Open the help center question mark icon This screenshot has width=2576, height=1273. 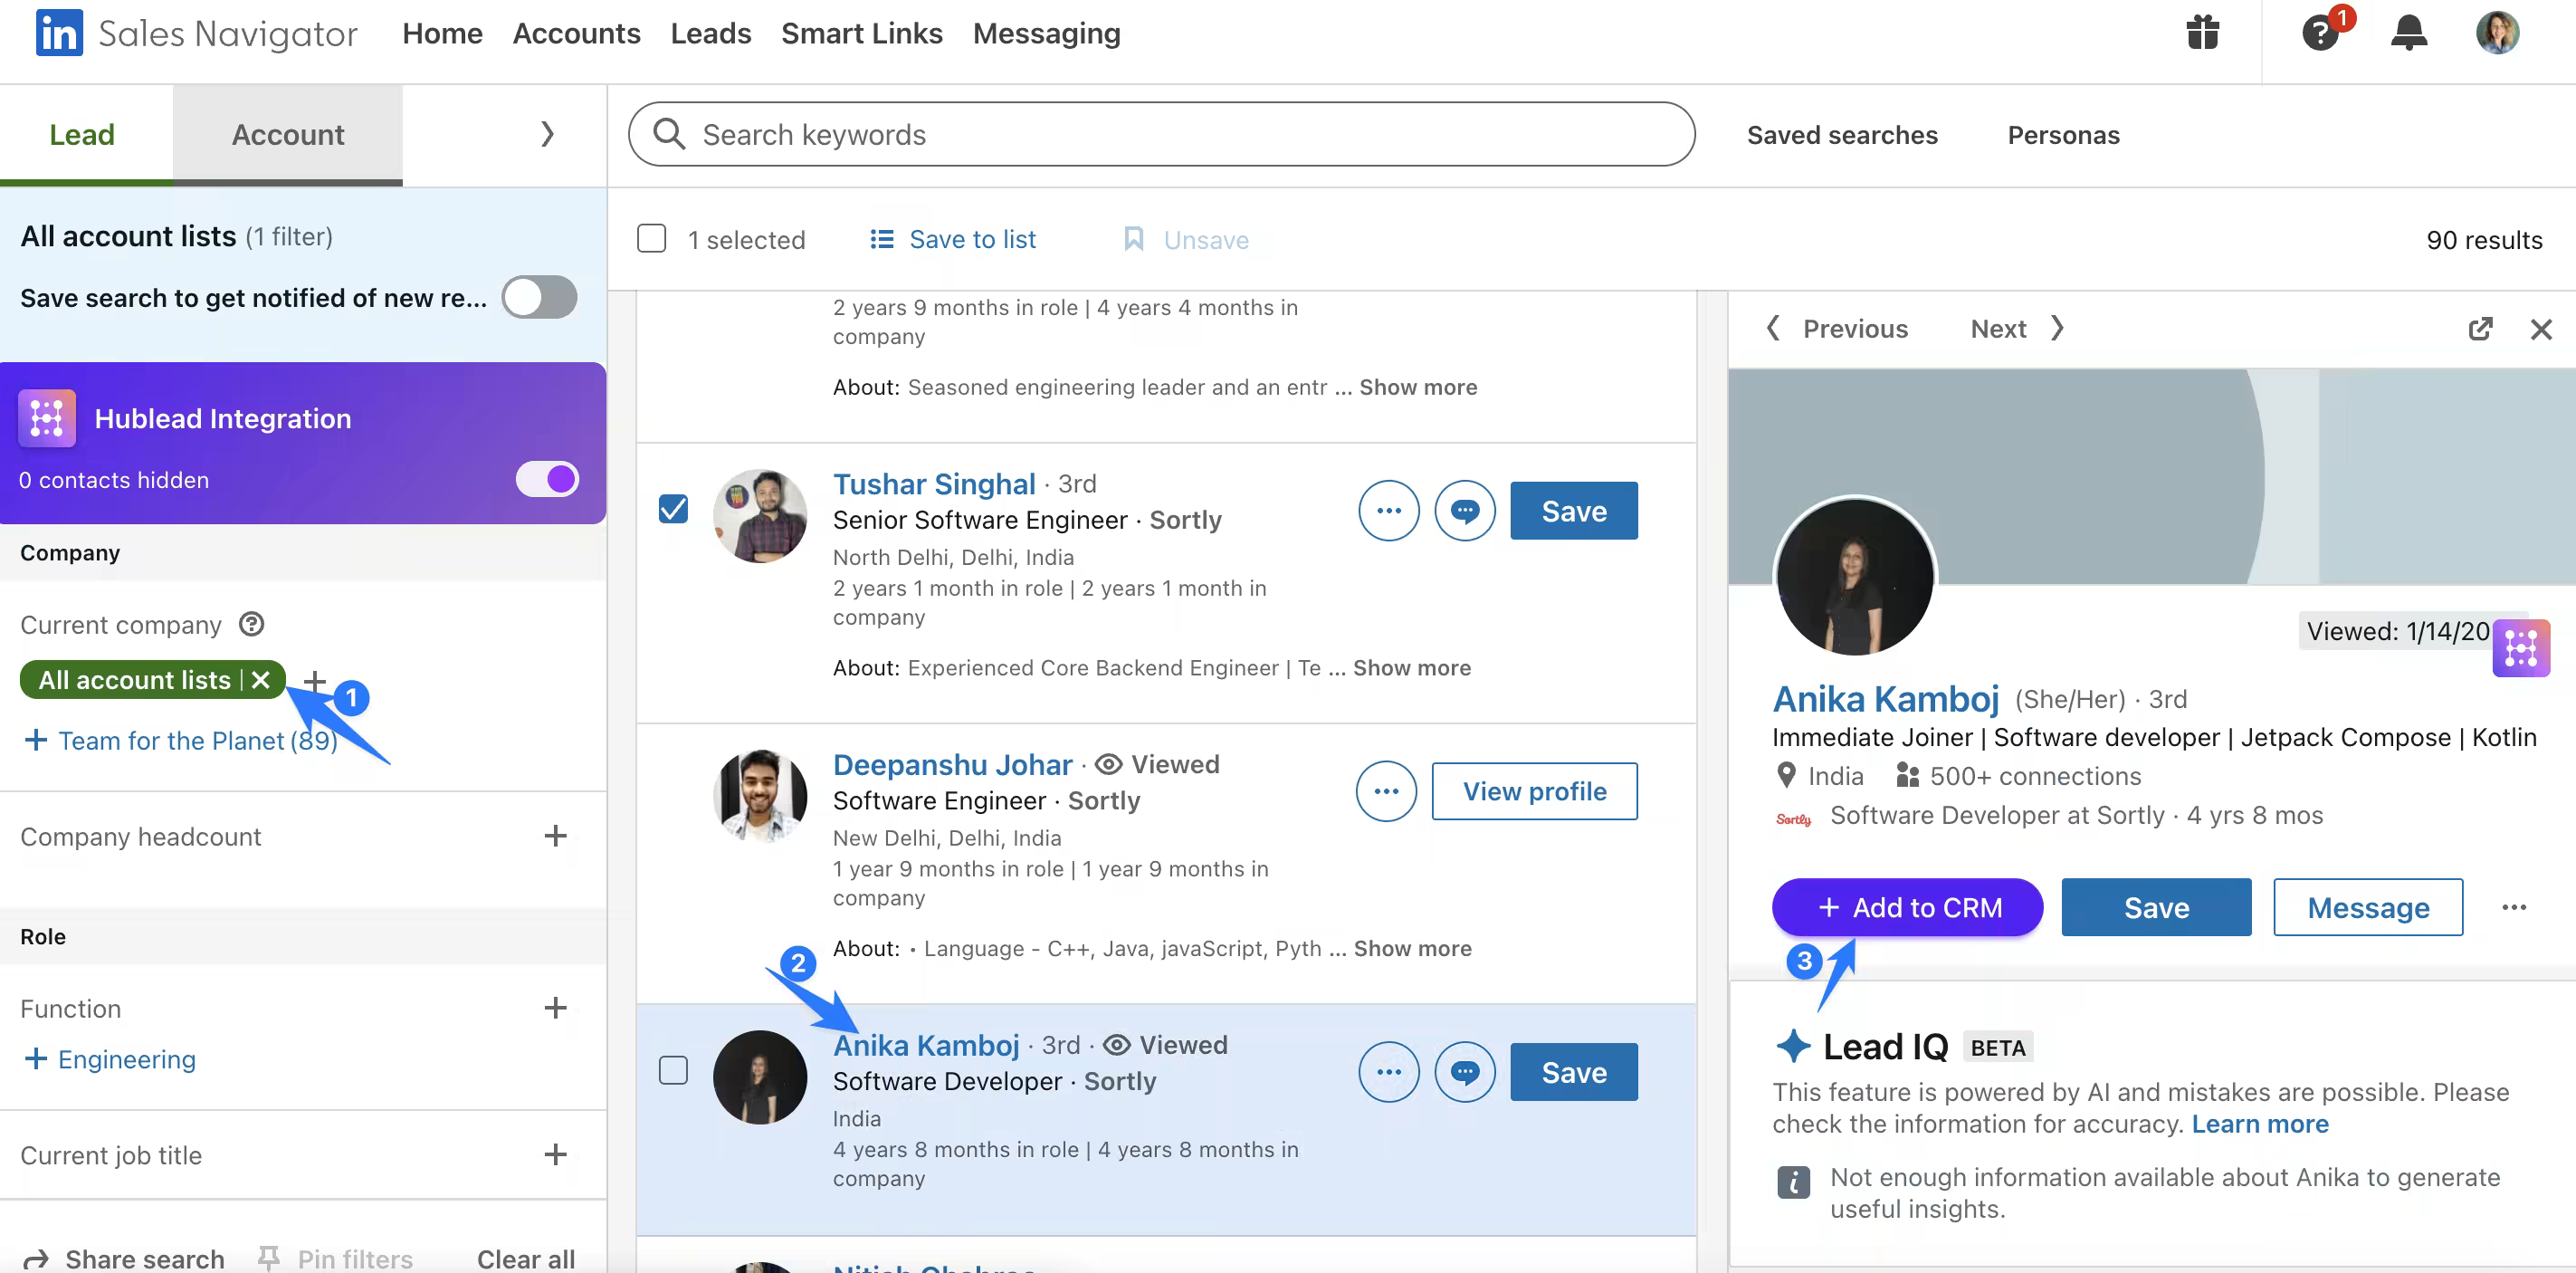coord(2319,33)
